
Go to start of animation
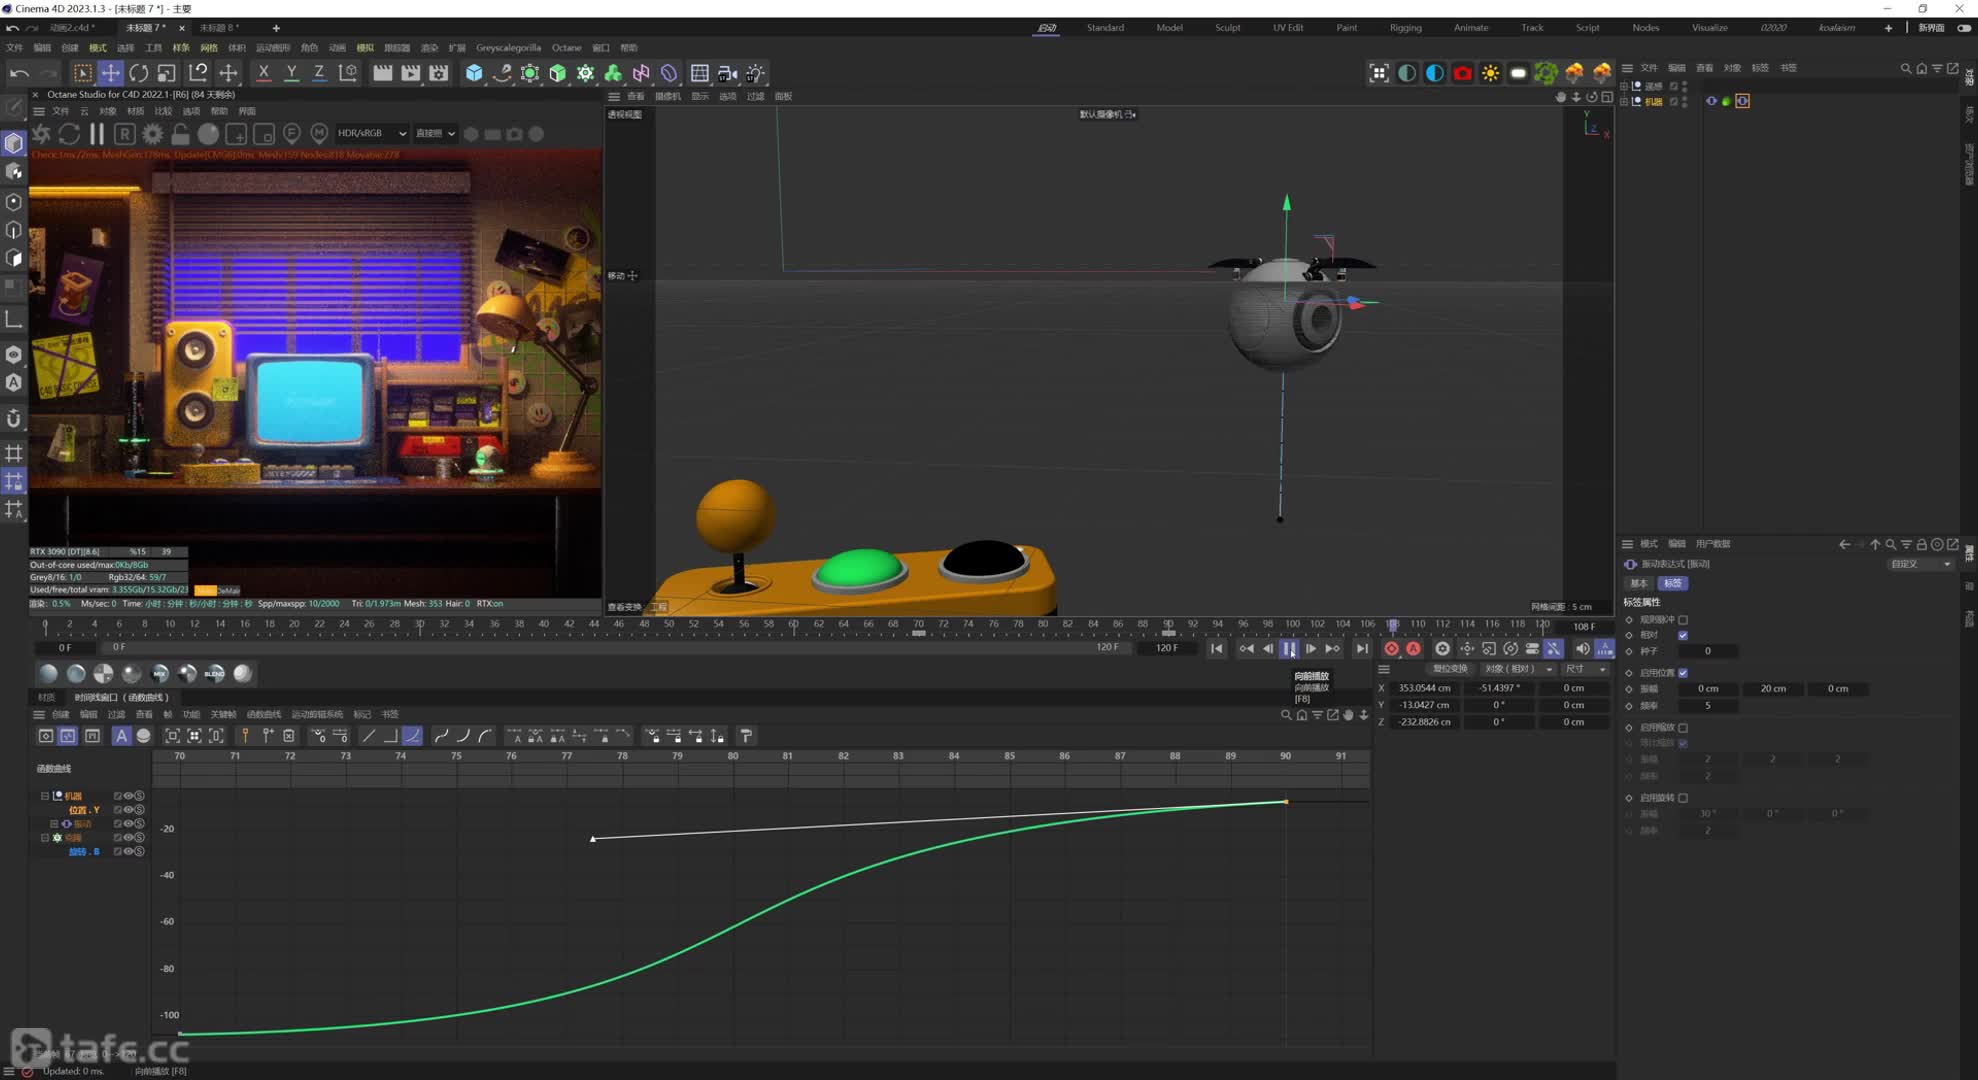(1216, 649)
